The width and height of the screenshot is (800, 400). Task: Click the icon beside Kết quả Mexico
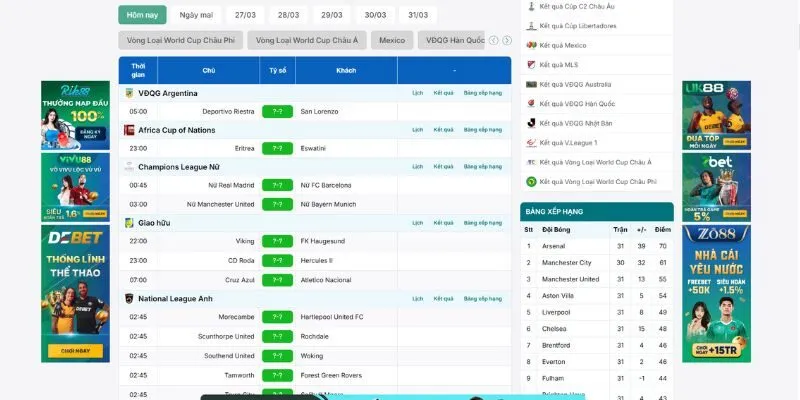tap(532, 45)
